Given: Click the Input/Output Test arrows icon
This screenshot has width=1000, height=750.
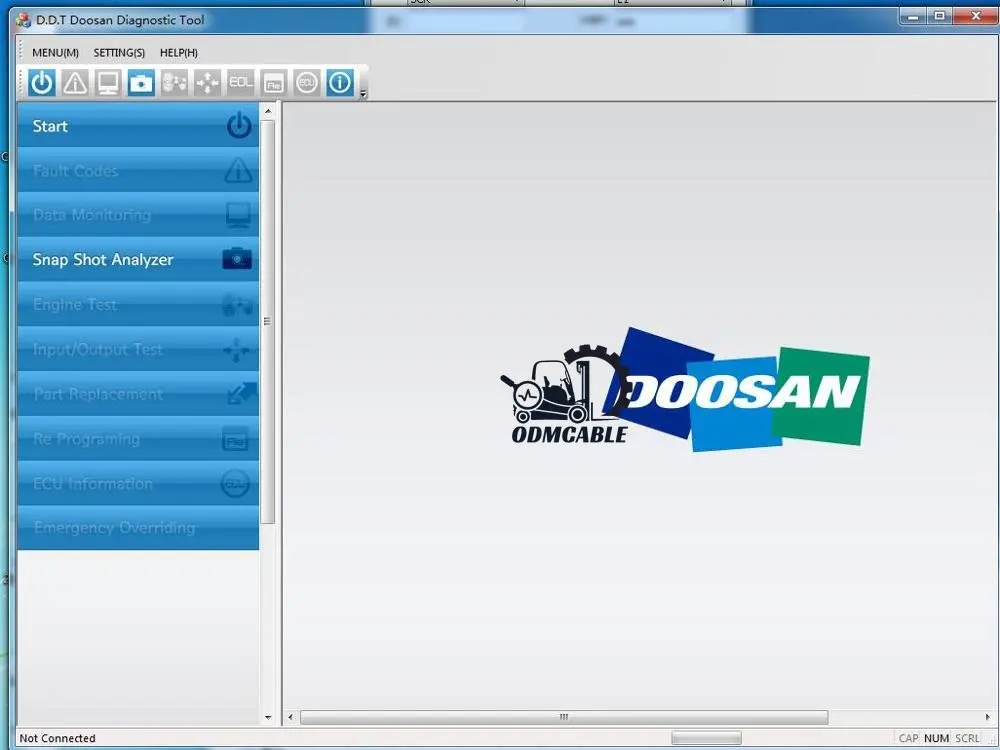Looking at the screenshot, I should point(206,82).
